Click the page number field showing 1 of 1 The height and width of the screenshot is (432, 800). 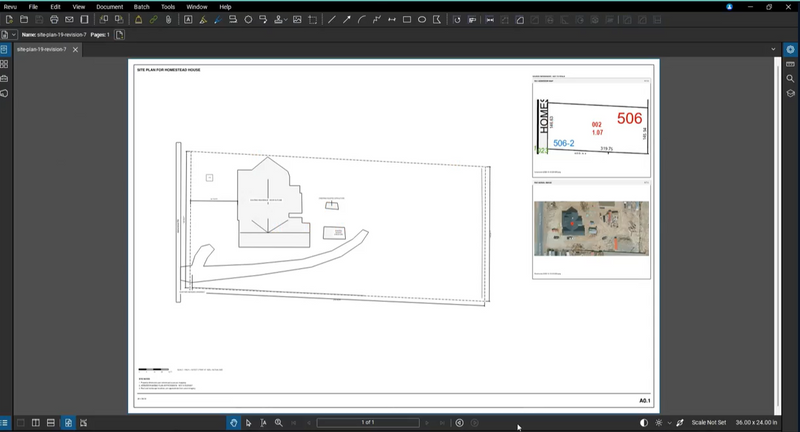(x=368, y=423)
